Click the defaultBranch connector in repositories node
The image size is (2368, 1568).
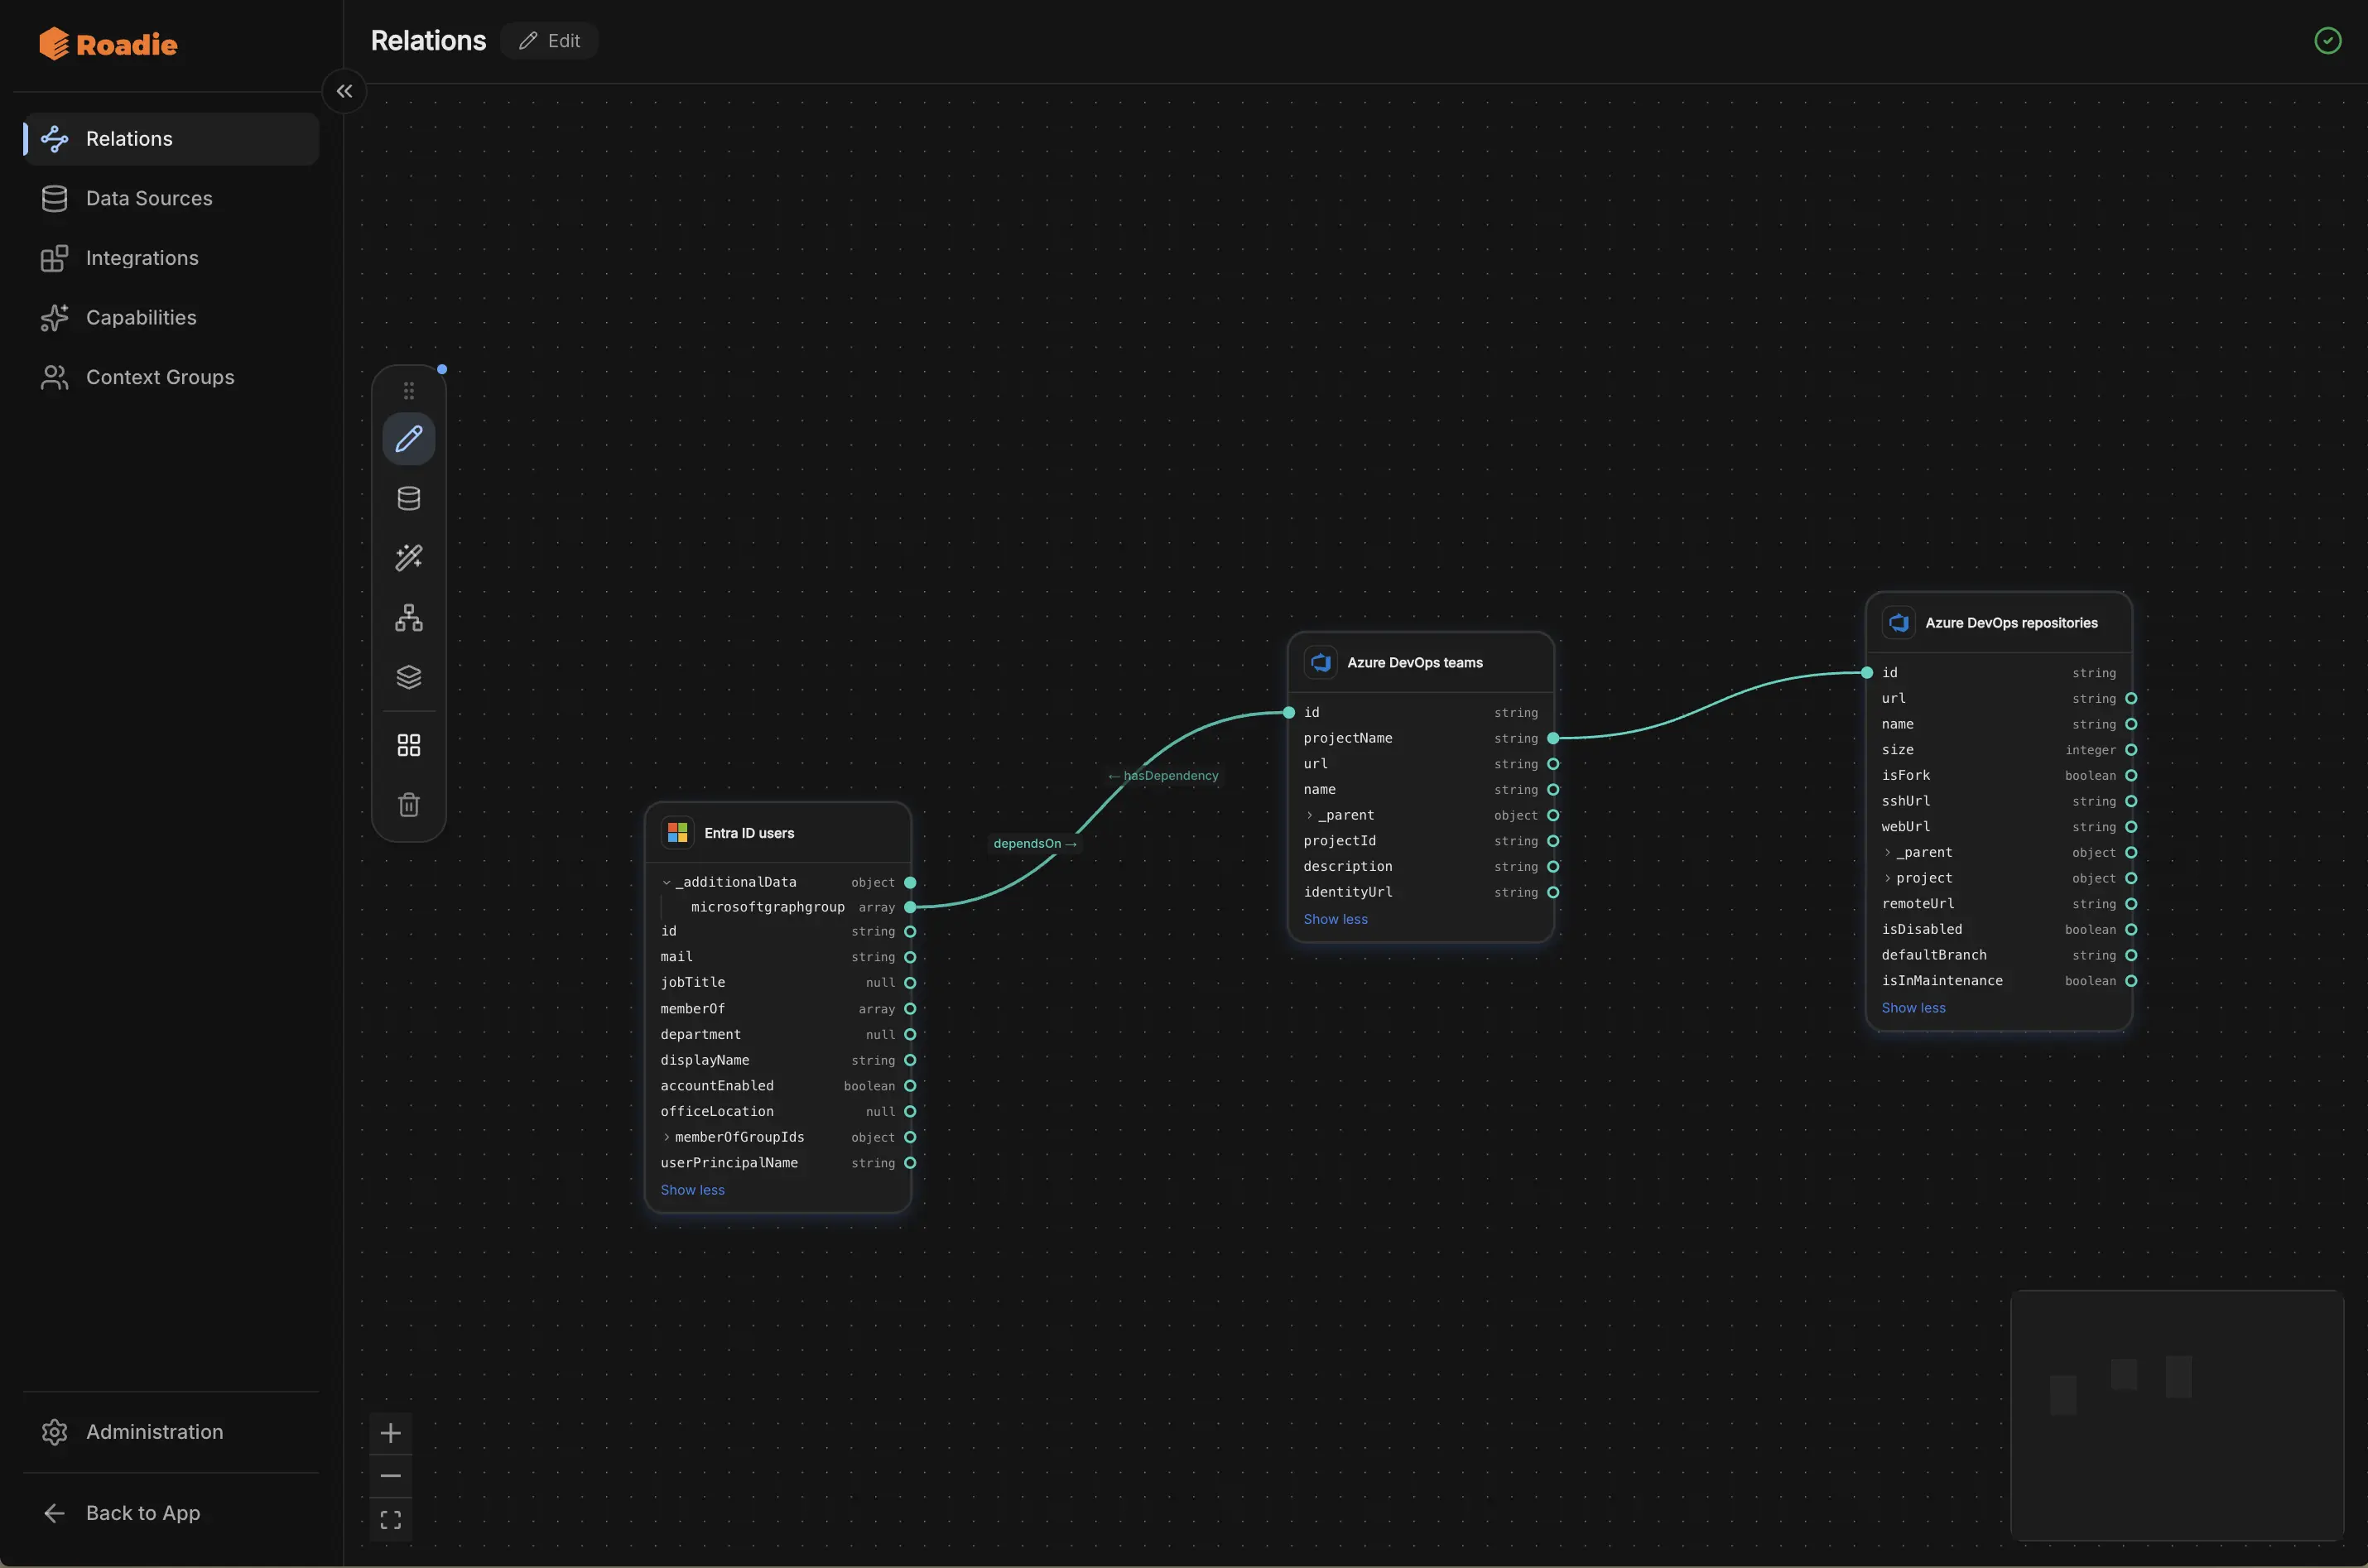2131,955
